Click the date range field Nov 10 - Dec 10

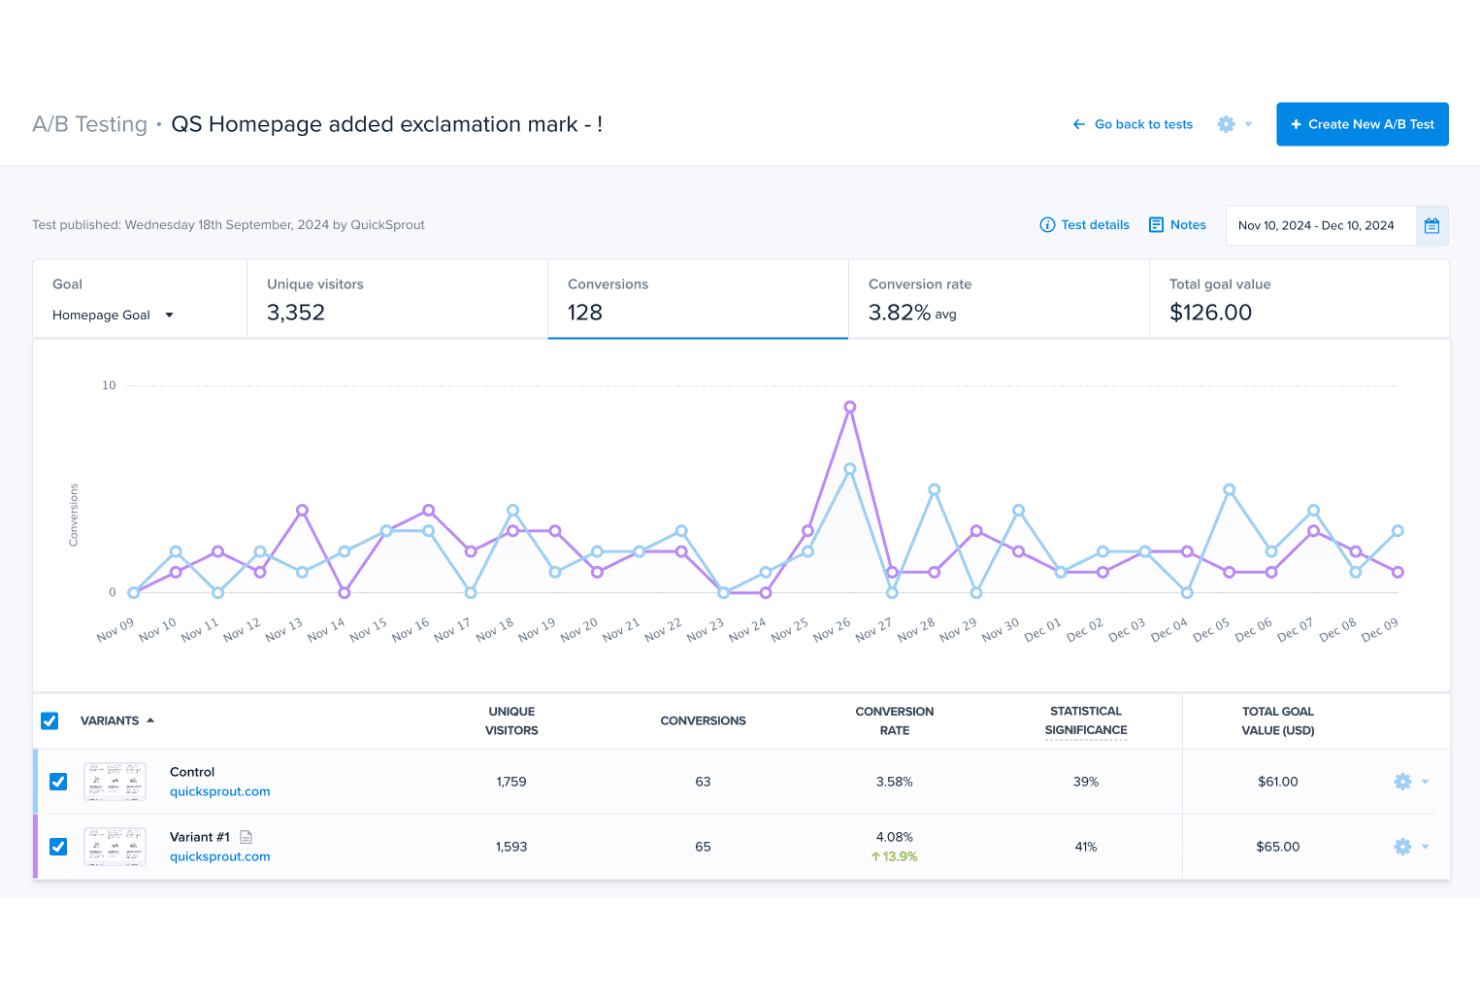coord(1320,225)
